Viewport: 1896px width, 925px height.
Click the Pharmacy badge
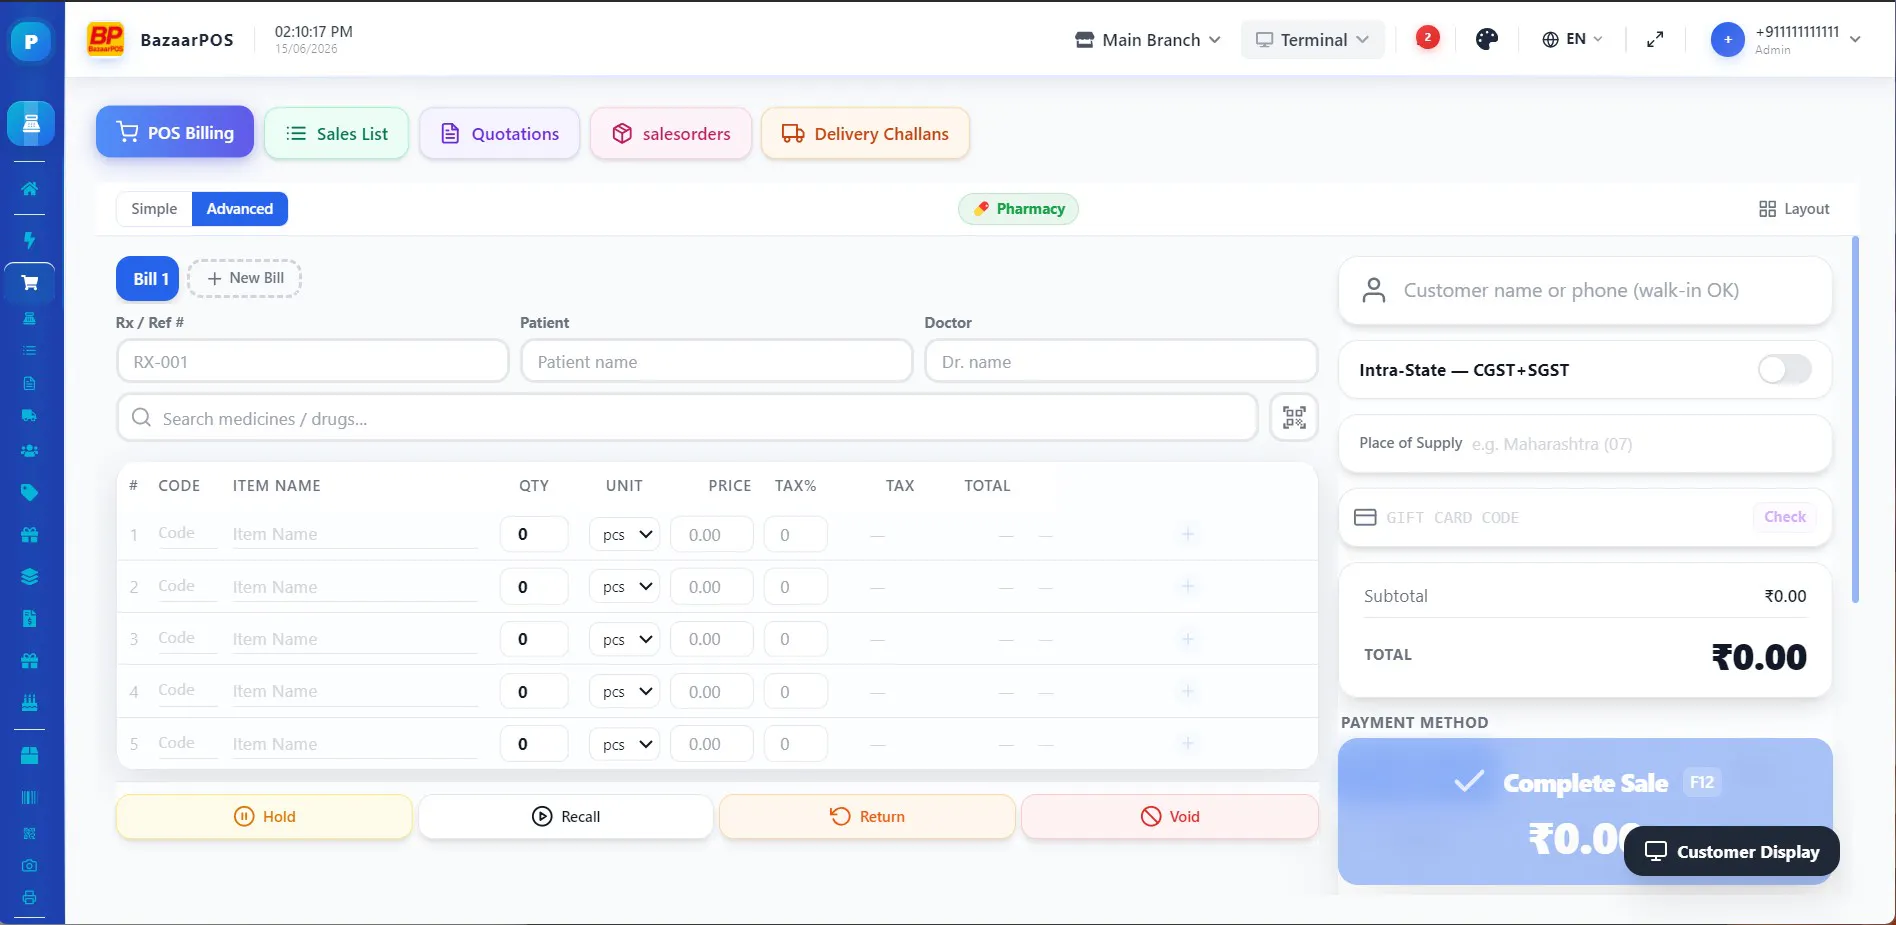1019,209
